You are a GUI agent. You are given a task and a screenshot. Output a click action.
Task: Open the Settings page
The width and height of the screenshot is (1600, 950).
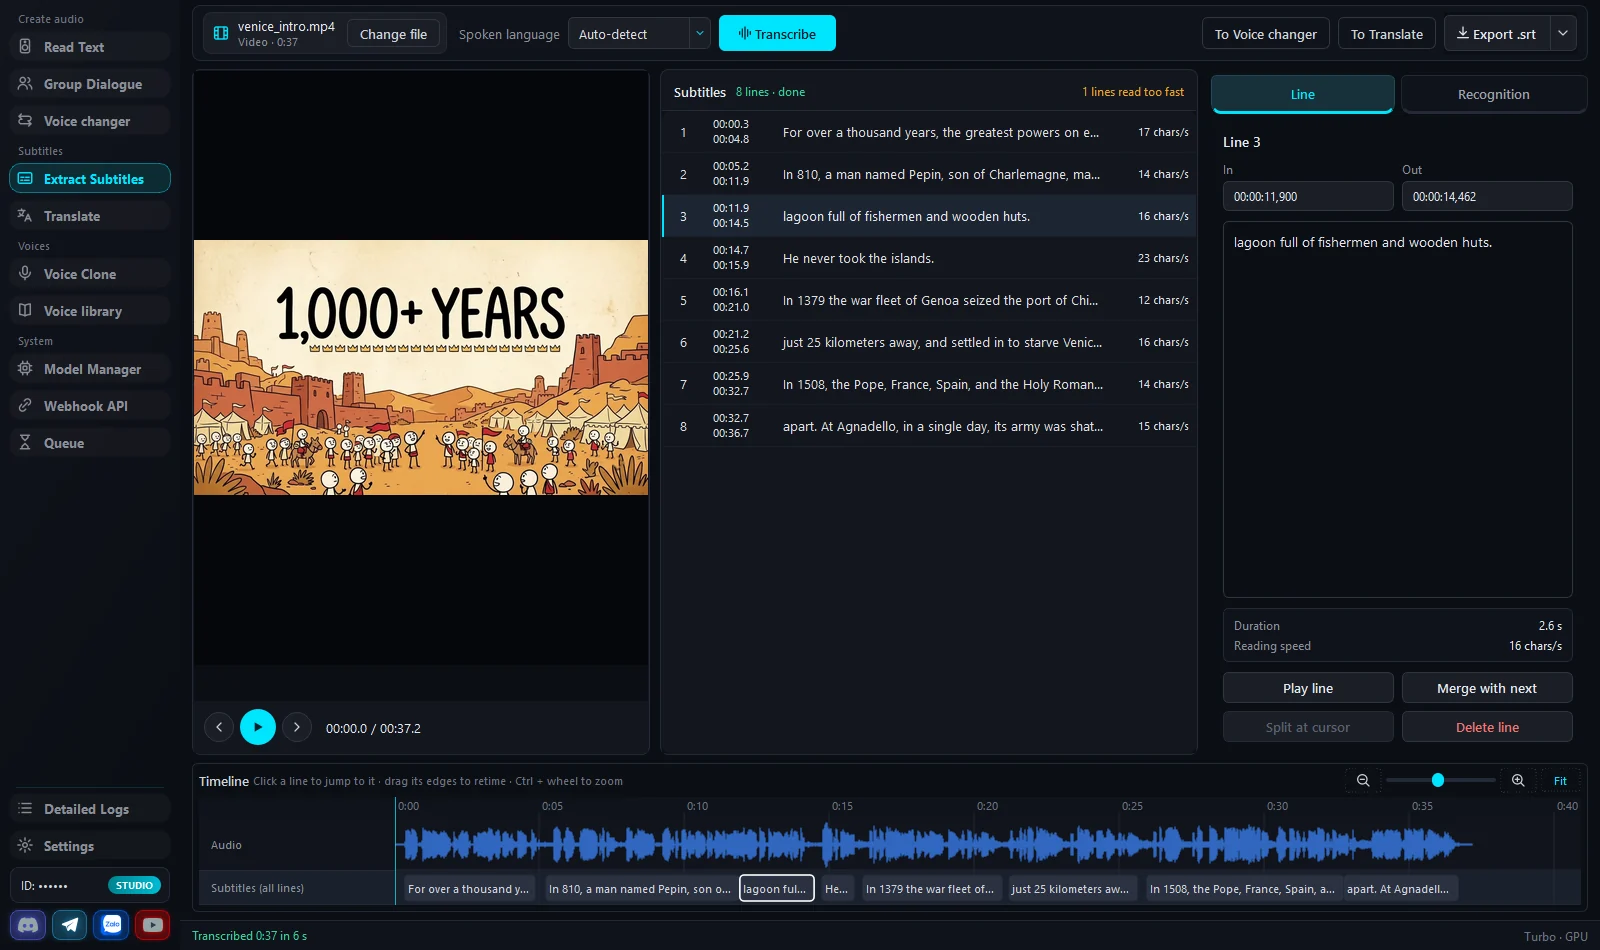[x=90, y=846]
